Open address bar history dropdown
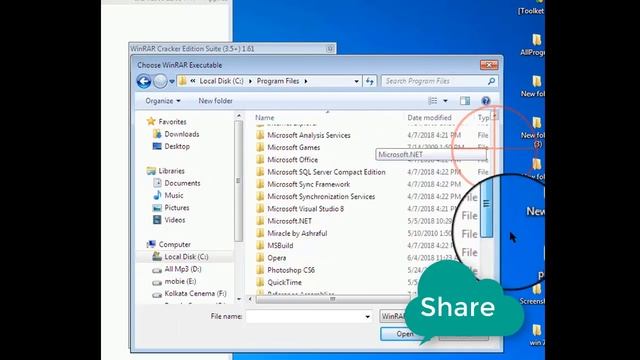Viewport: 640px width, 360px height. (356, 81)
